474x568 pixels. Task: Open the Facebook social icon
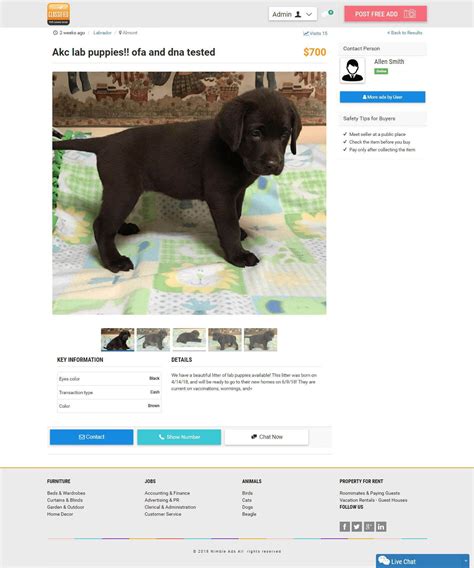(x=344, y=526)
